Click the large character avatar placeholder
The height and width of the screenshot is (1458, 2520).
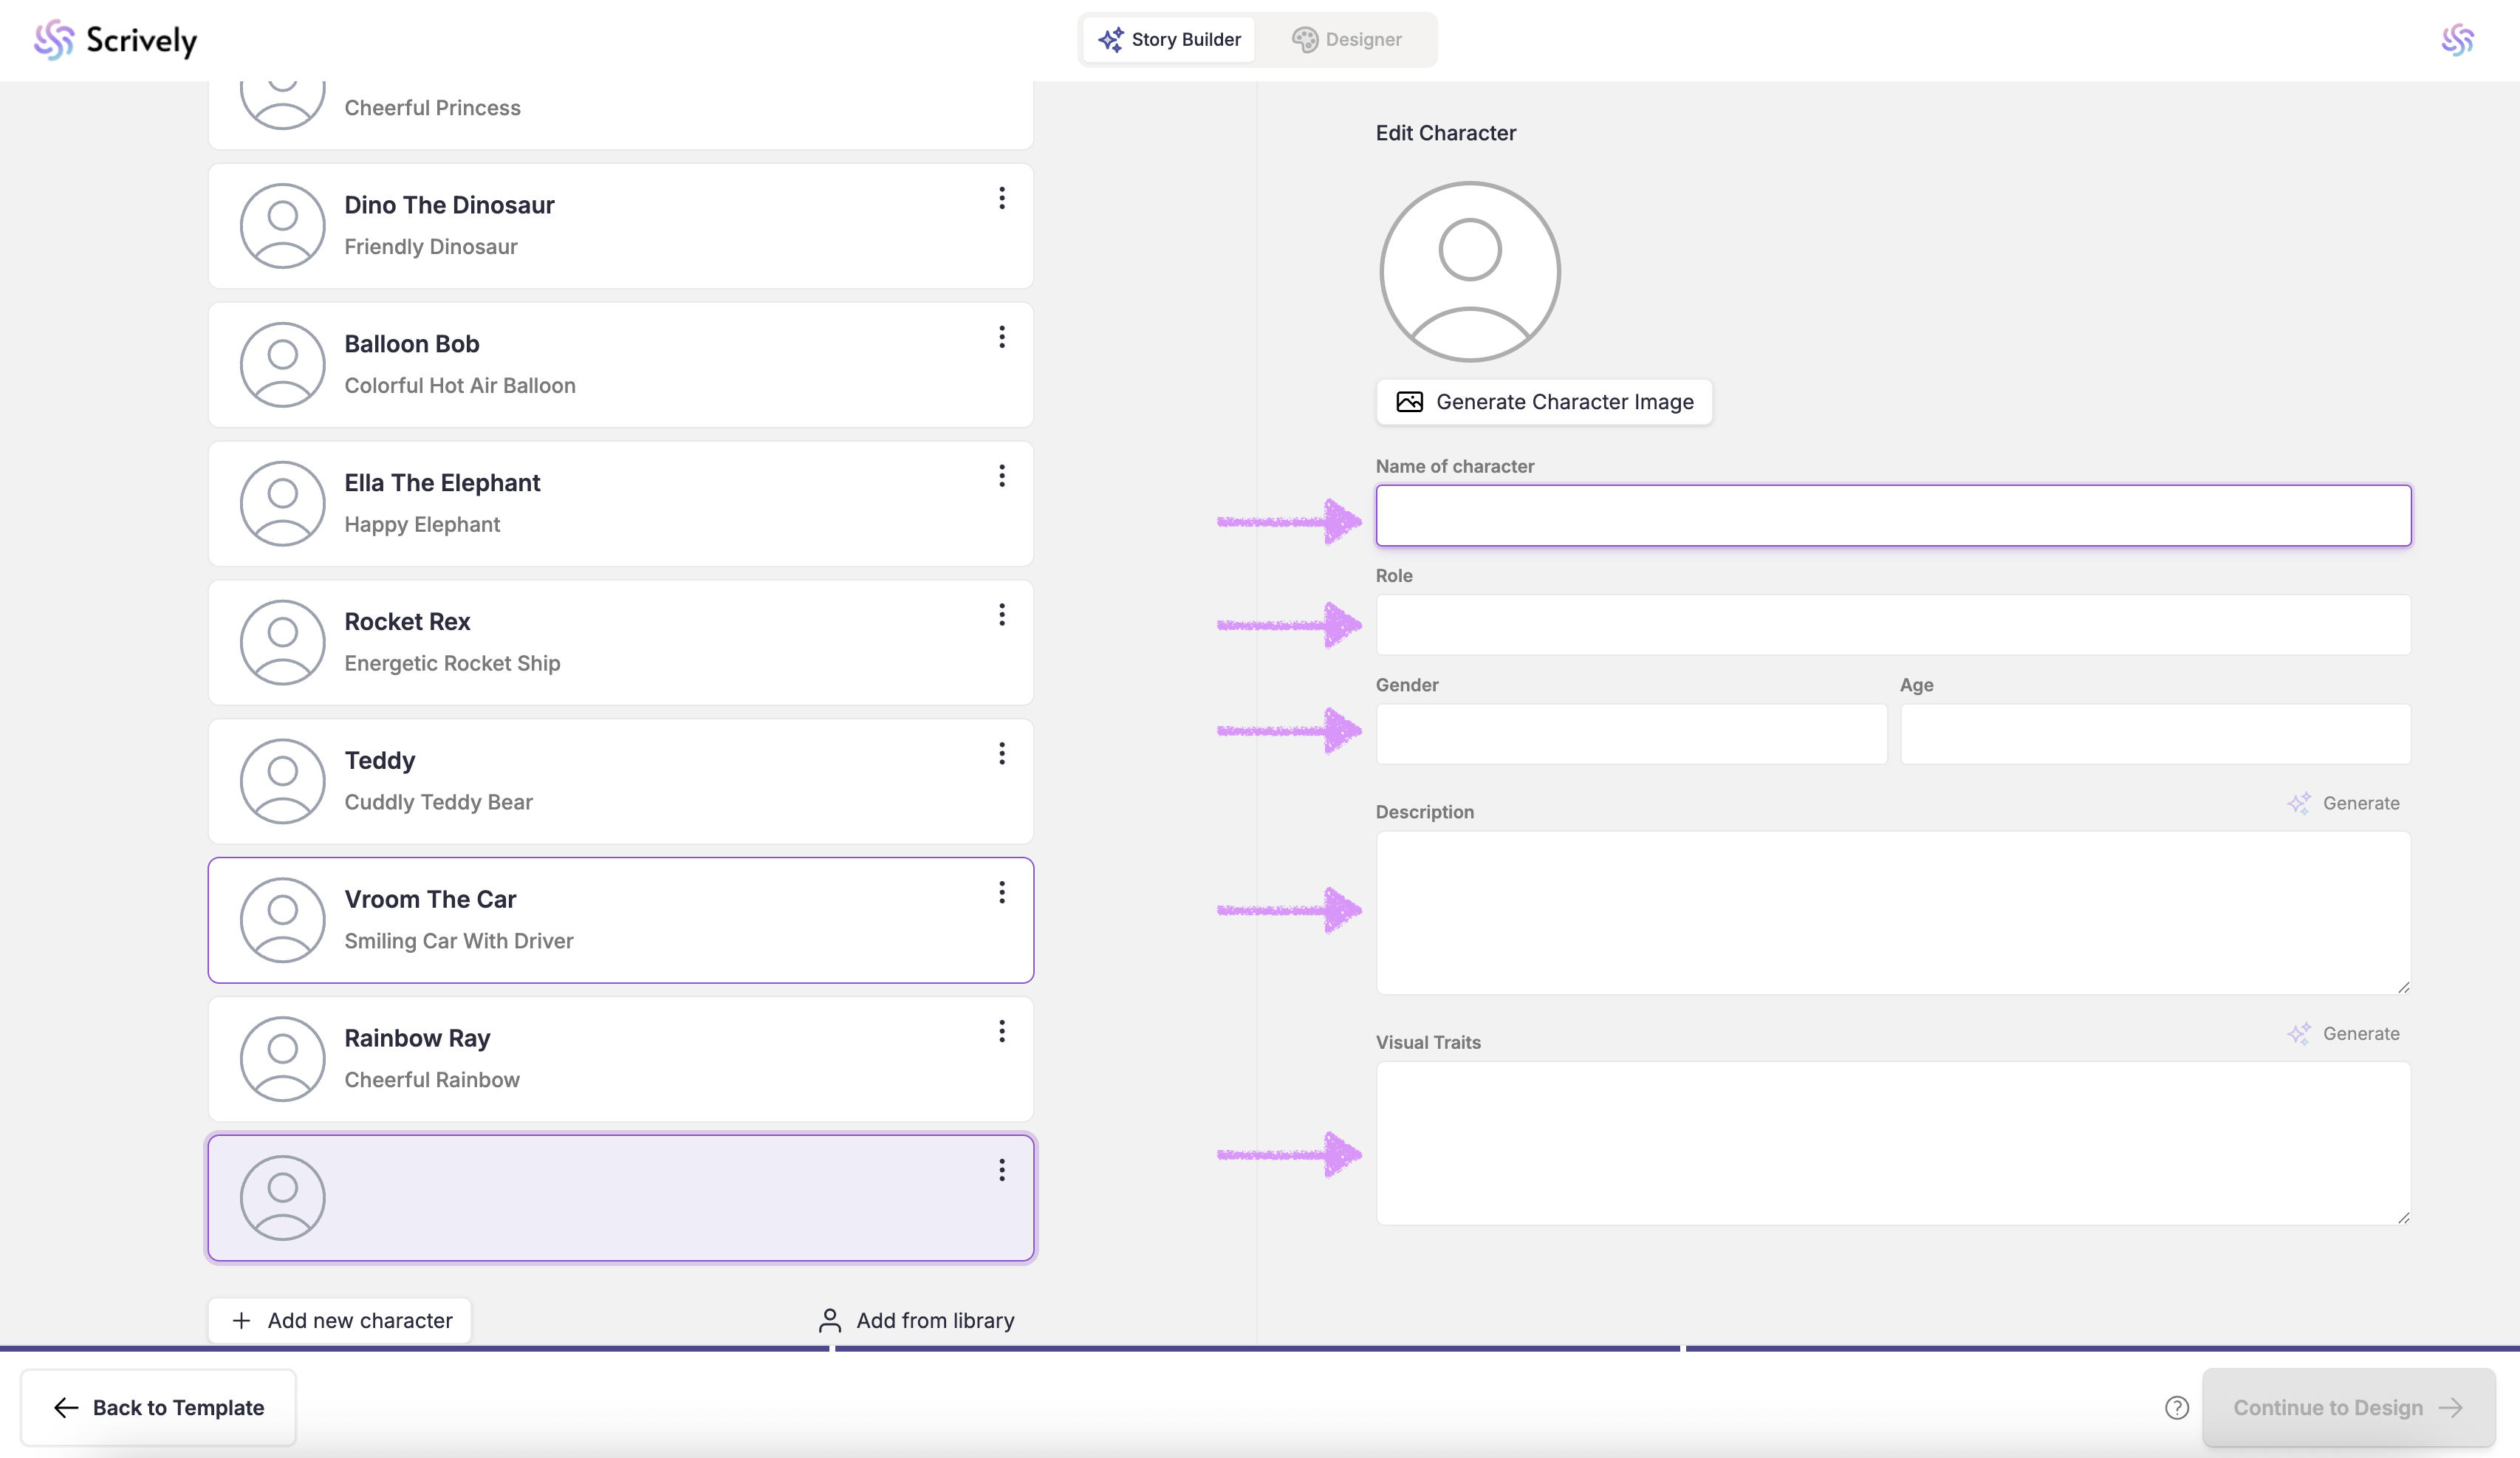pyautogui.click(x=1469, y=271)
